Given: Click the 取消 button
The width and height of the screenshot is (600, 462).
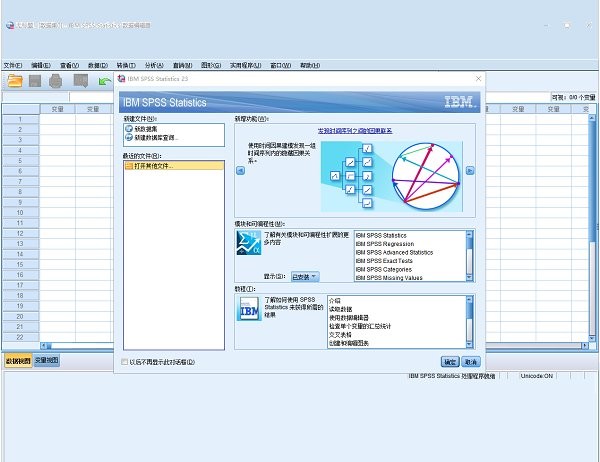Looking at the screenshot, I should coord(471,361).
